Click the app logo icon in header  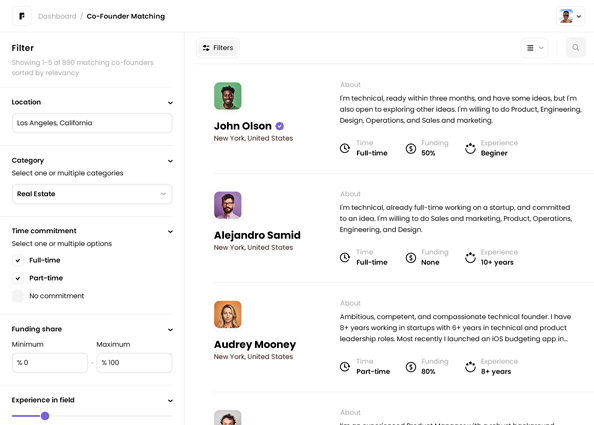(22, 16)
